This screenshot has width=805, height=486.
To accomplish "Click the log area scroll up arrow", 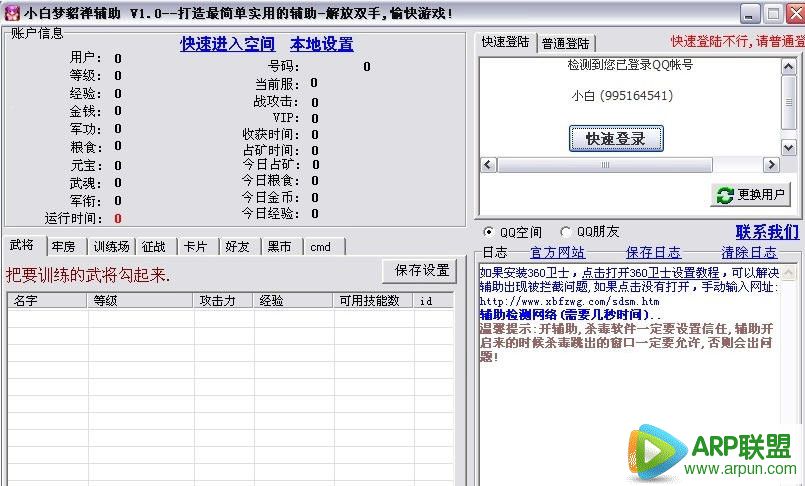I will click(x=789, y=273).
